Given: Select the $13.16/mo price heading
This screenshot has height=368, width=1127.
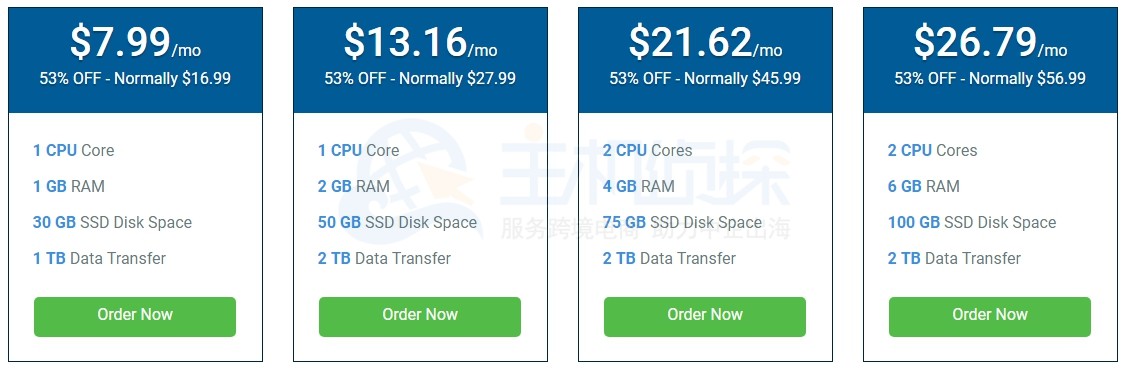Looking at the screenshot, I should point(420,42).
